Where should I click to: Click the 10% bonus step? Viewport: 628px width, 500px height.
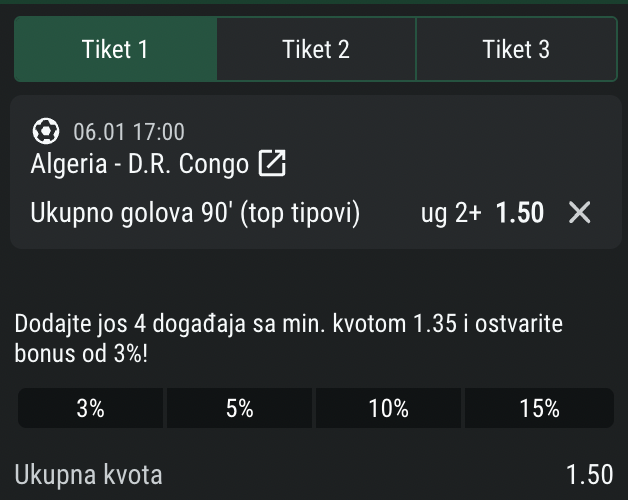pos(388,408)
